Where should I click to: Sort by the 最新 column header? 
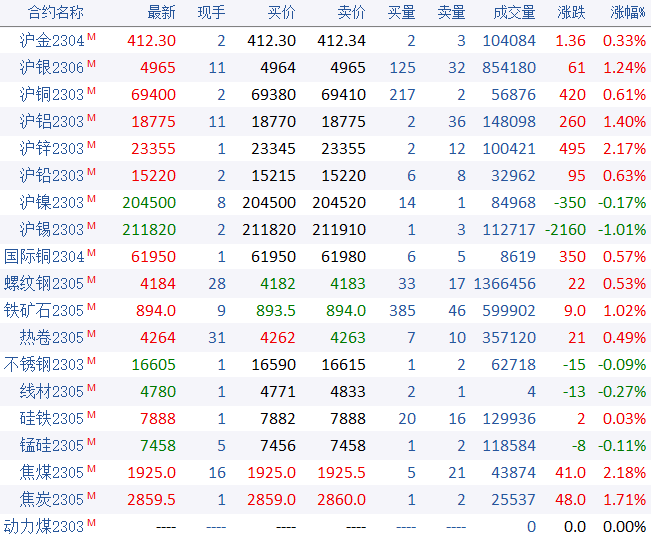pyautogui.click(x=161, y=13)
